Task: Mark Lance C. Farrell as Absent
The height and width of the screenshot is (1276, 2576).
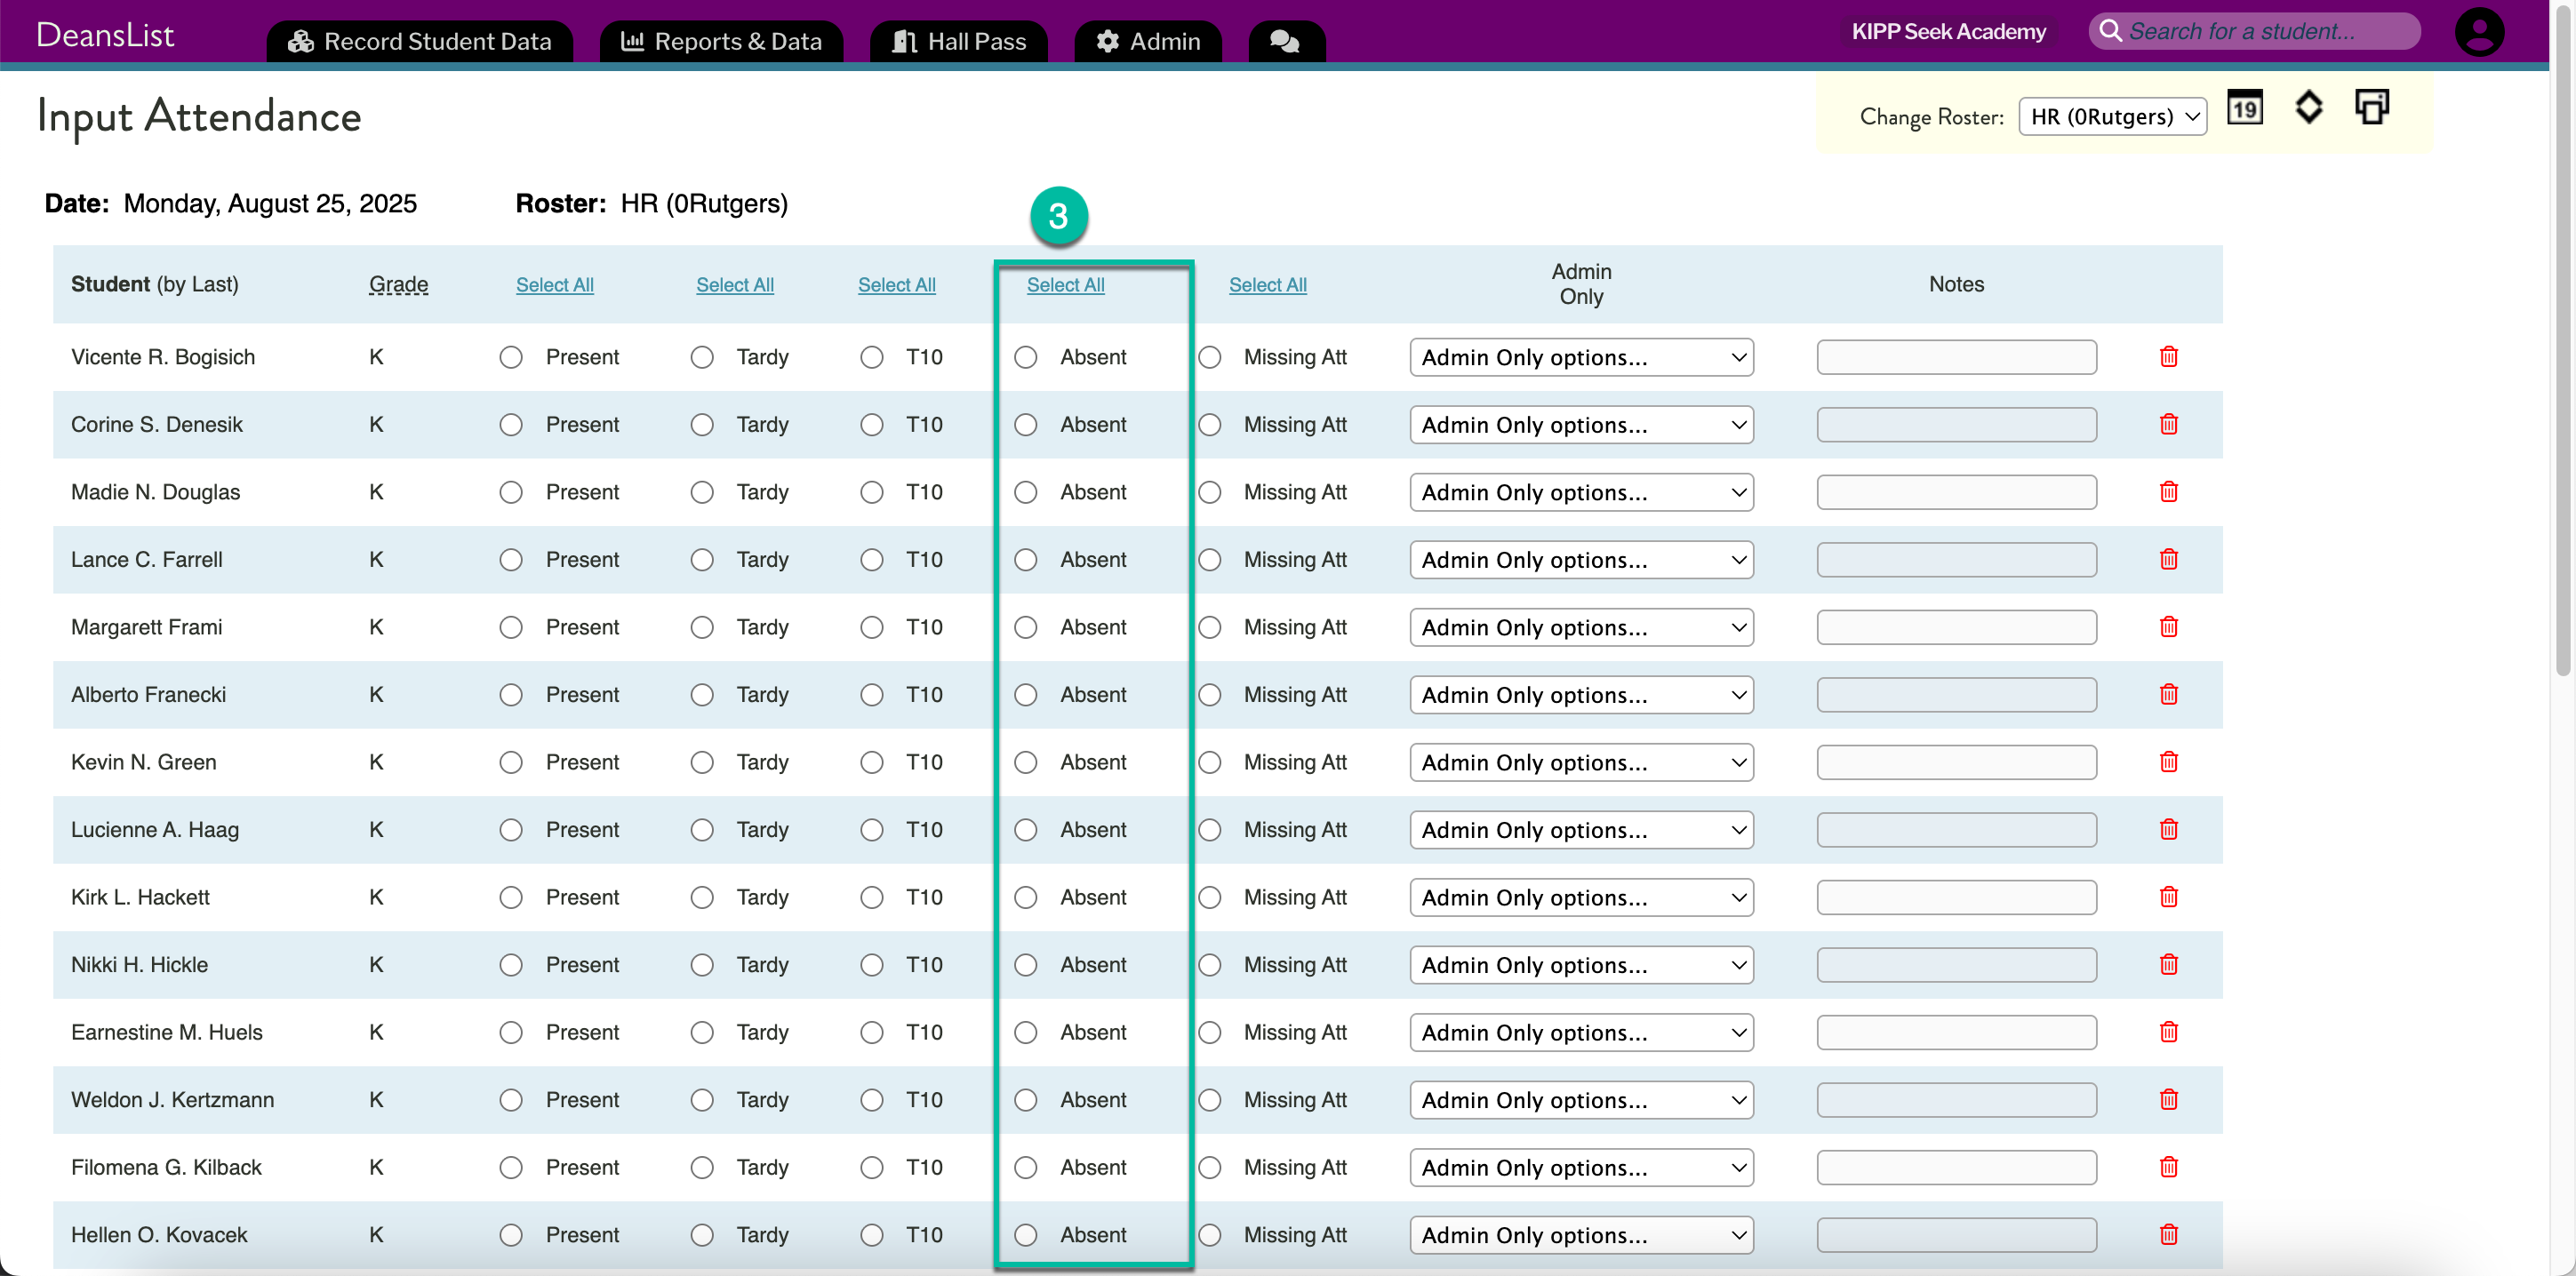Action: tap(1025, 560)
